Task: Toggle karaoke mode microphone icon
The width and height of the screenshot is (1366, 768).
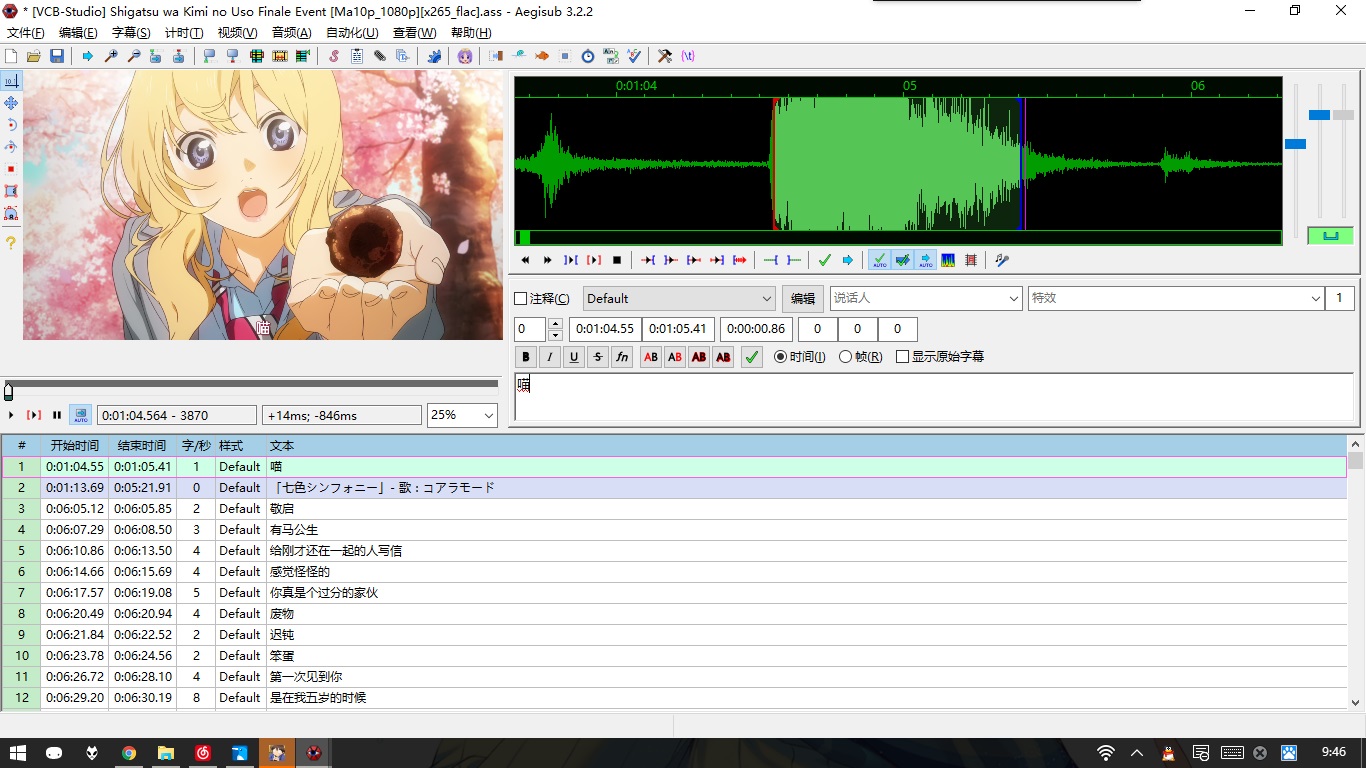Action: tap(1001, 260)
